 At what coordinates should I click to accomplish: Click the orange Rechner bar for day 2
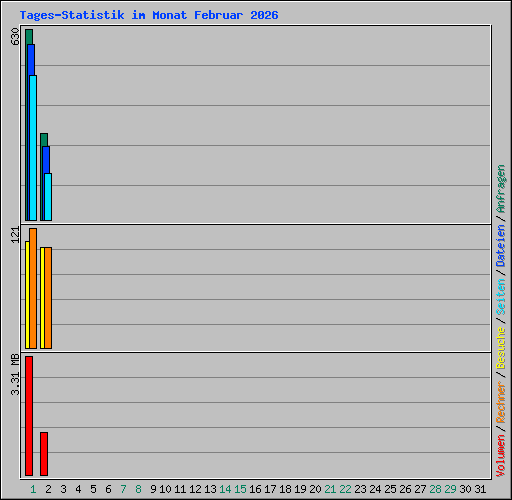(48, 298)
